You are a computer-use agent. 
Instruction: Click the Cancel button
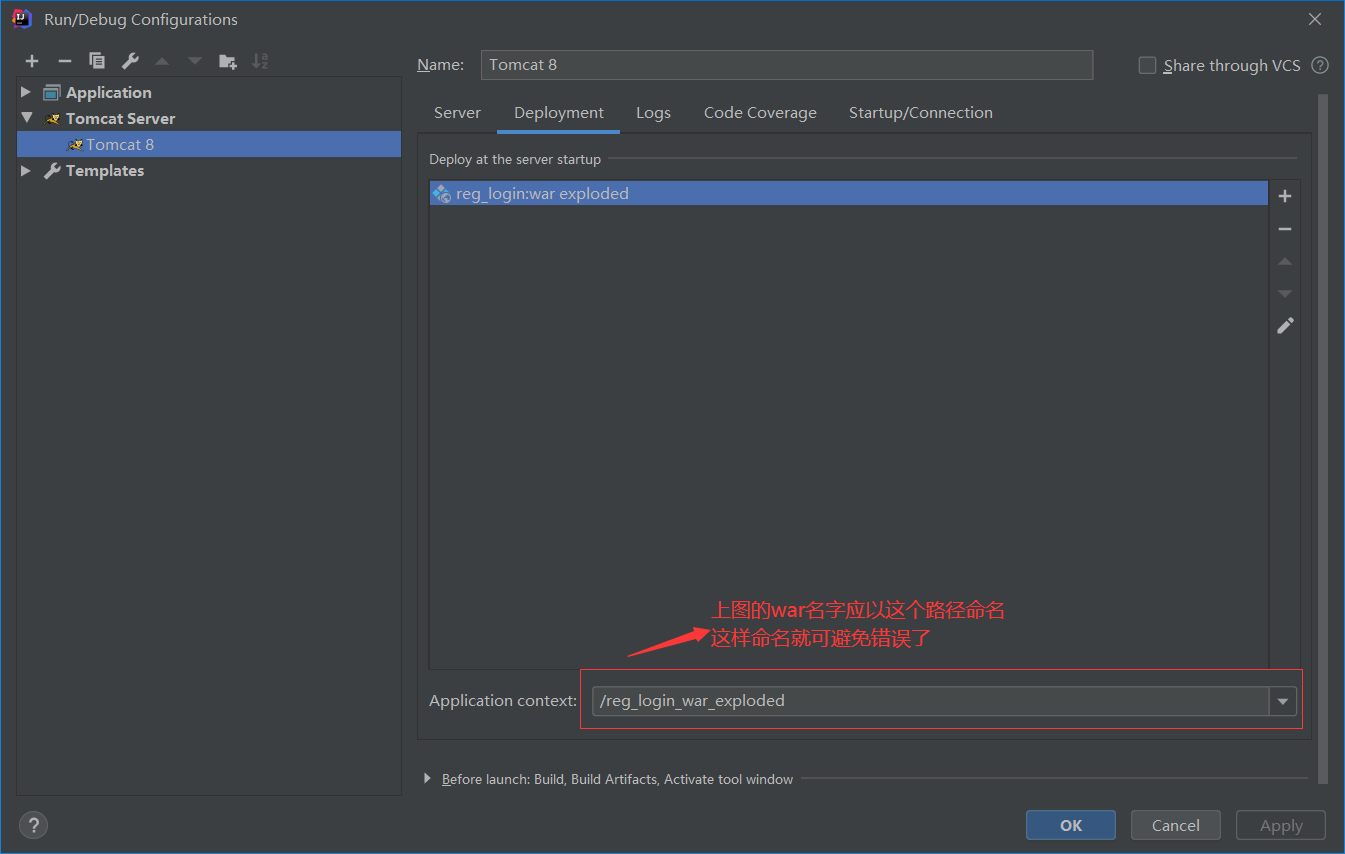1176,825
